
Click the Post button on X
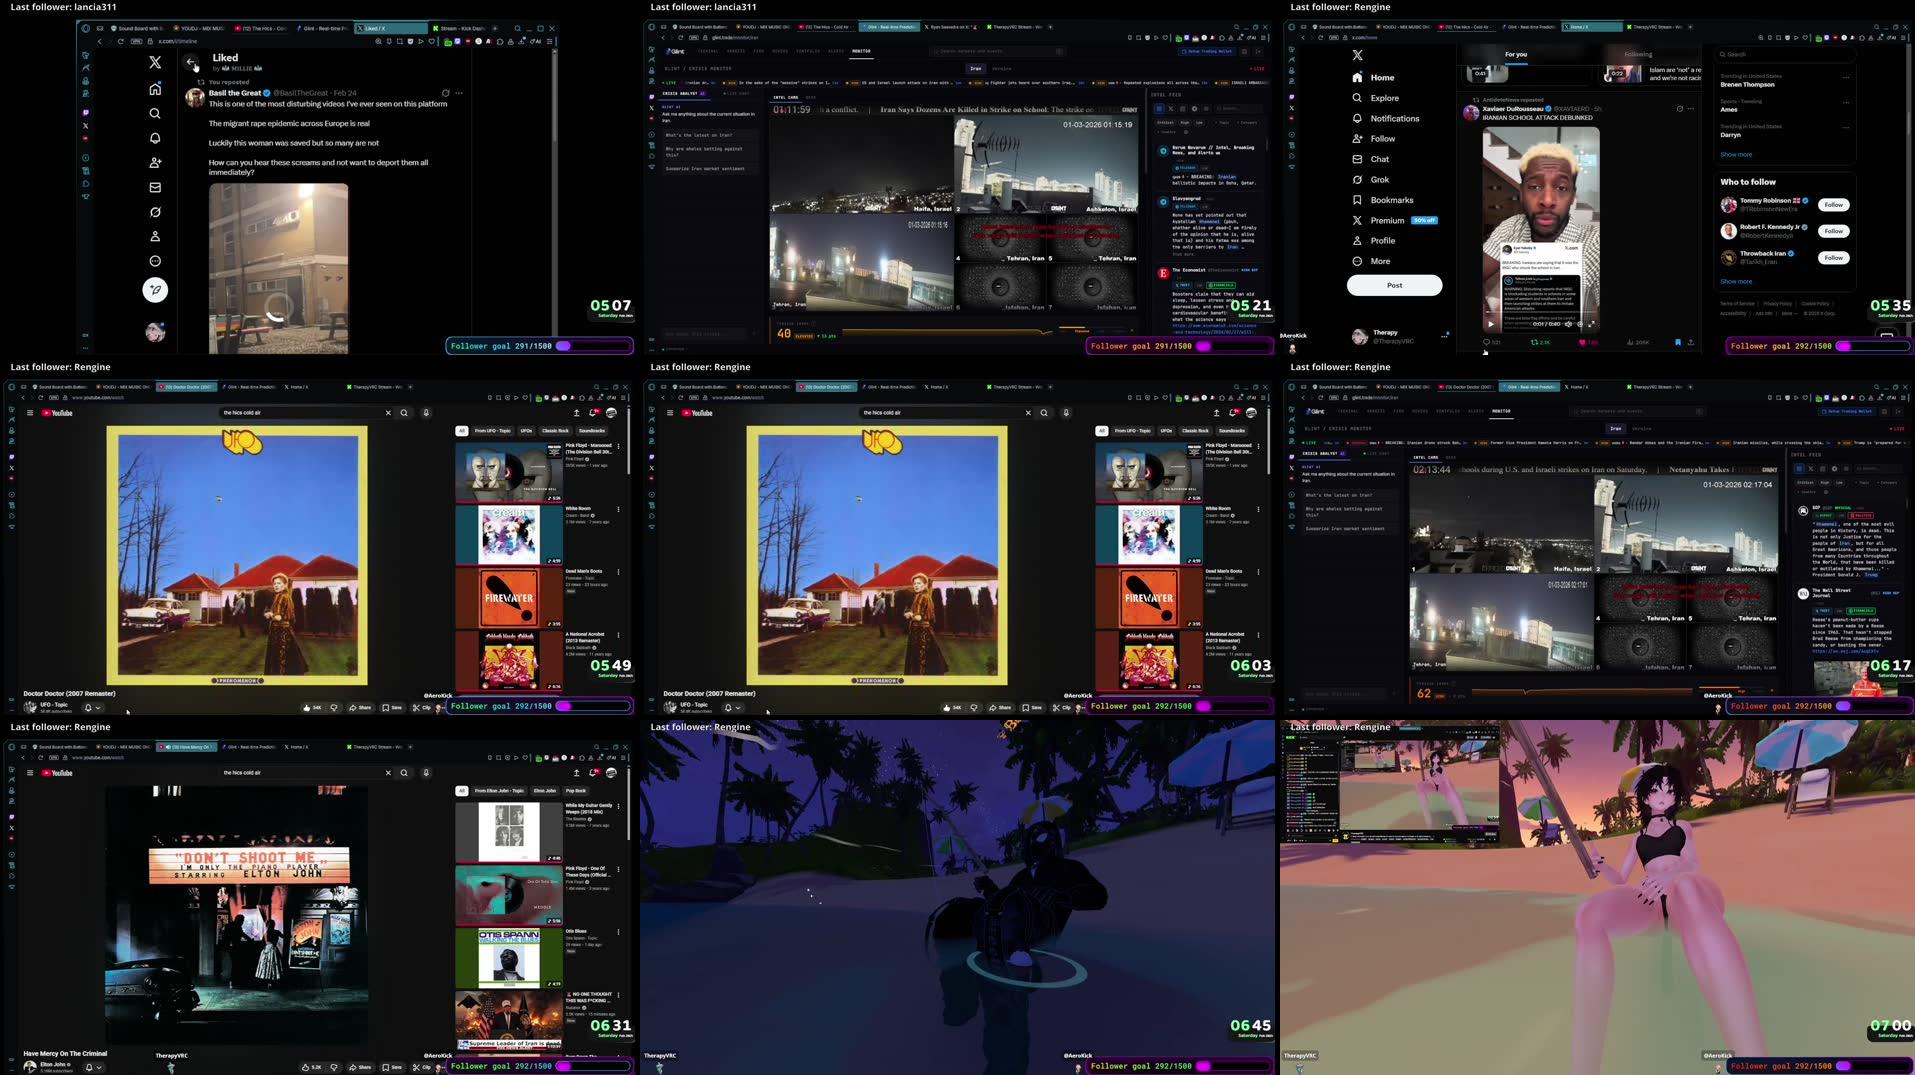1394,285
